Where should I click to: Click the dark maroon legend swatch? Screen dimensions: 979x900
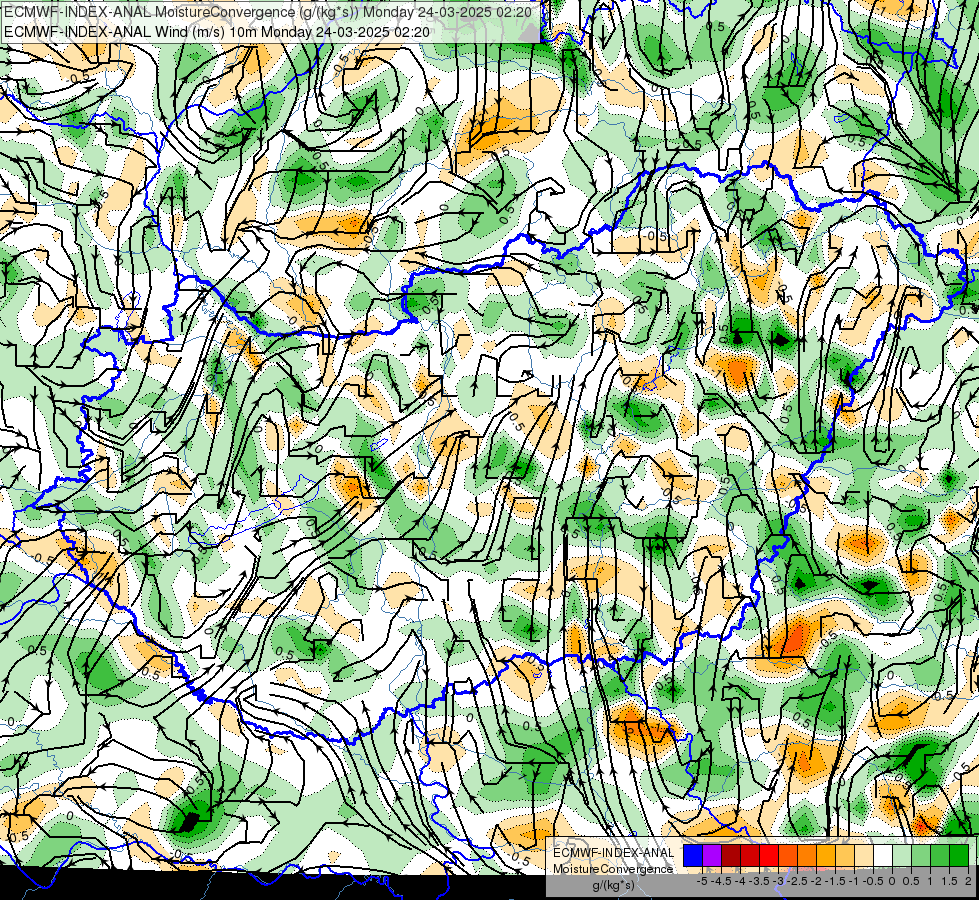[x=731, y=856]
